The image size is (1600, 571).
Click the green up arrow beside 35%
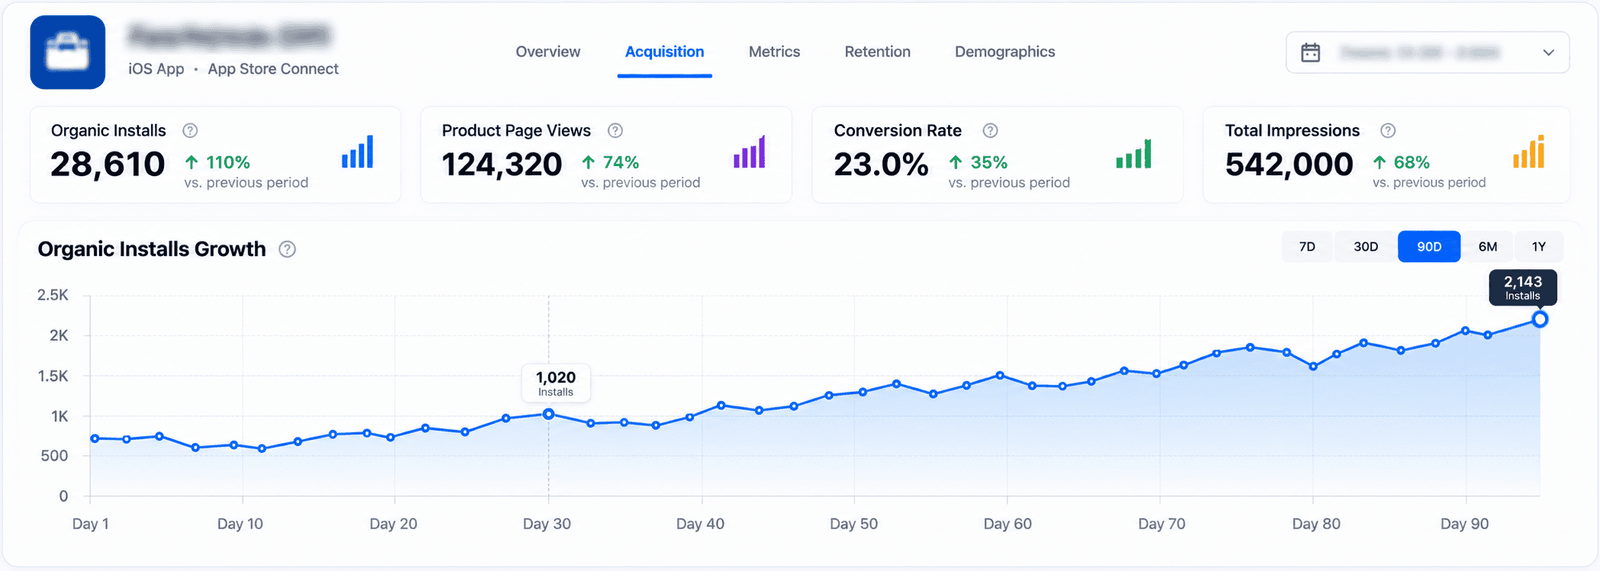956,162
